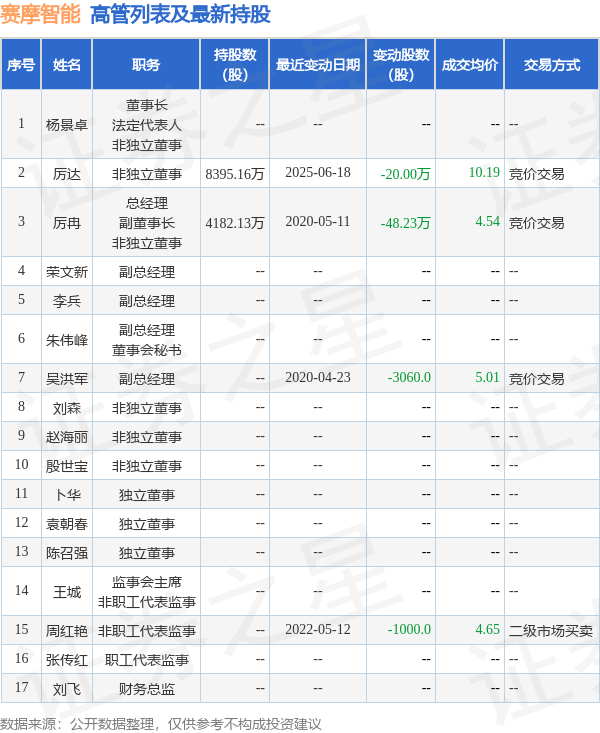600x733 pixels.
Task: Click the 职务 column header
Action: click(146, 65)
